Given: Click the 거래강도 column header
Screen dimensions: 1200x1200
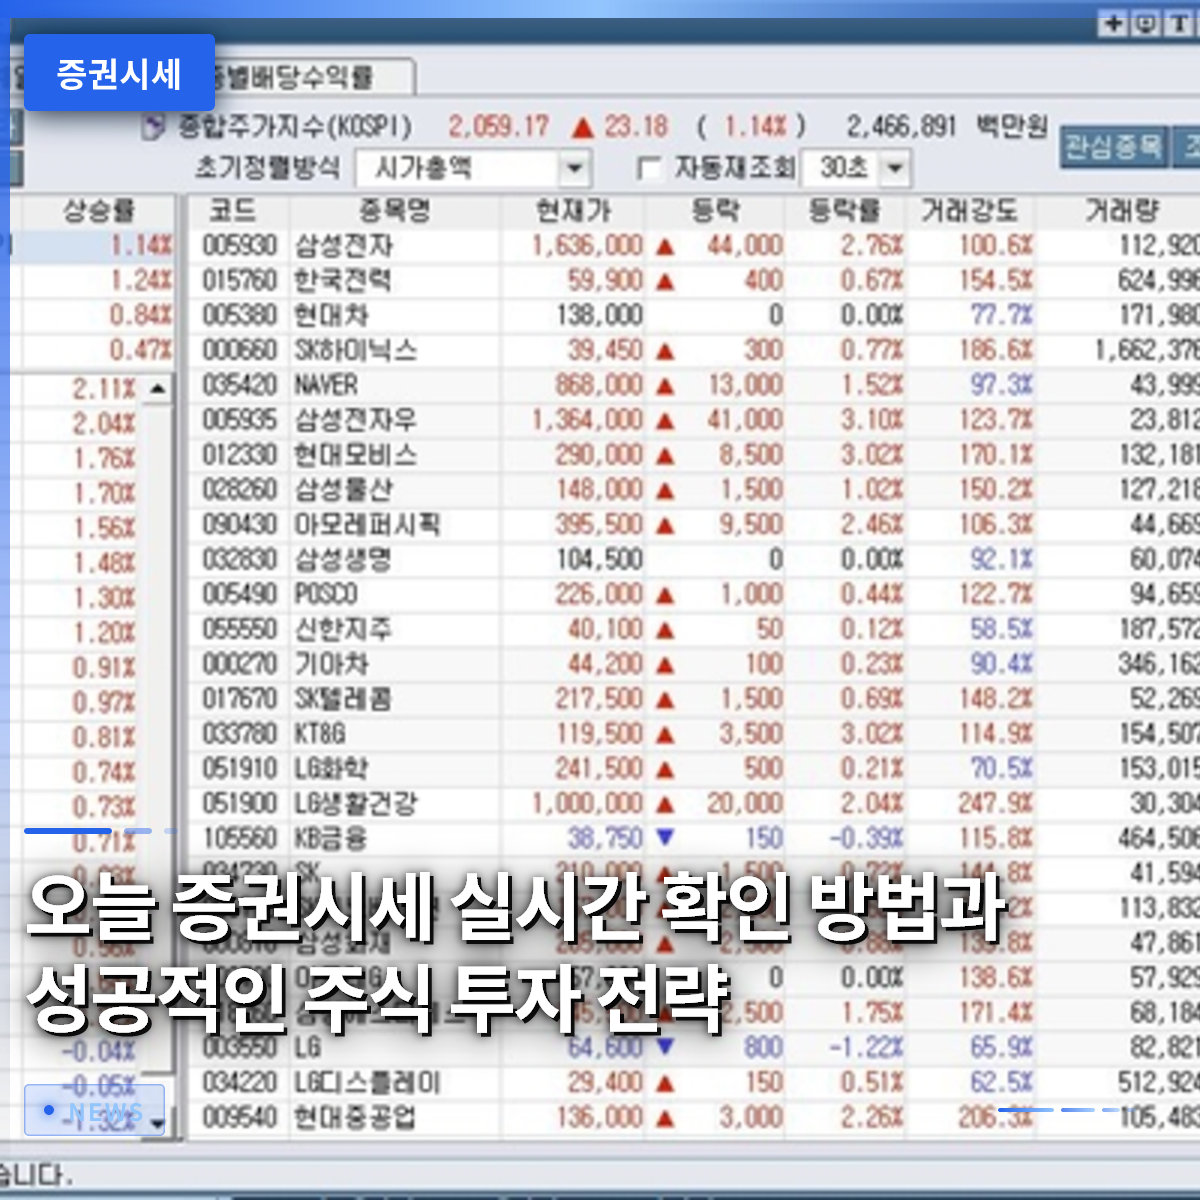Looking at the screenshot, I should 969,211.
